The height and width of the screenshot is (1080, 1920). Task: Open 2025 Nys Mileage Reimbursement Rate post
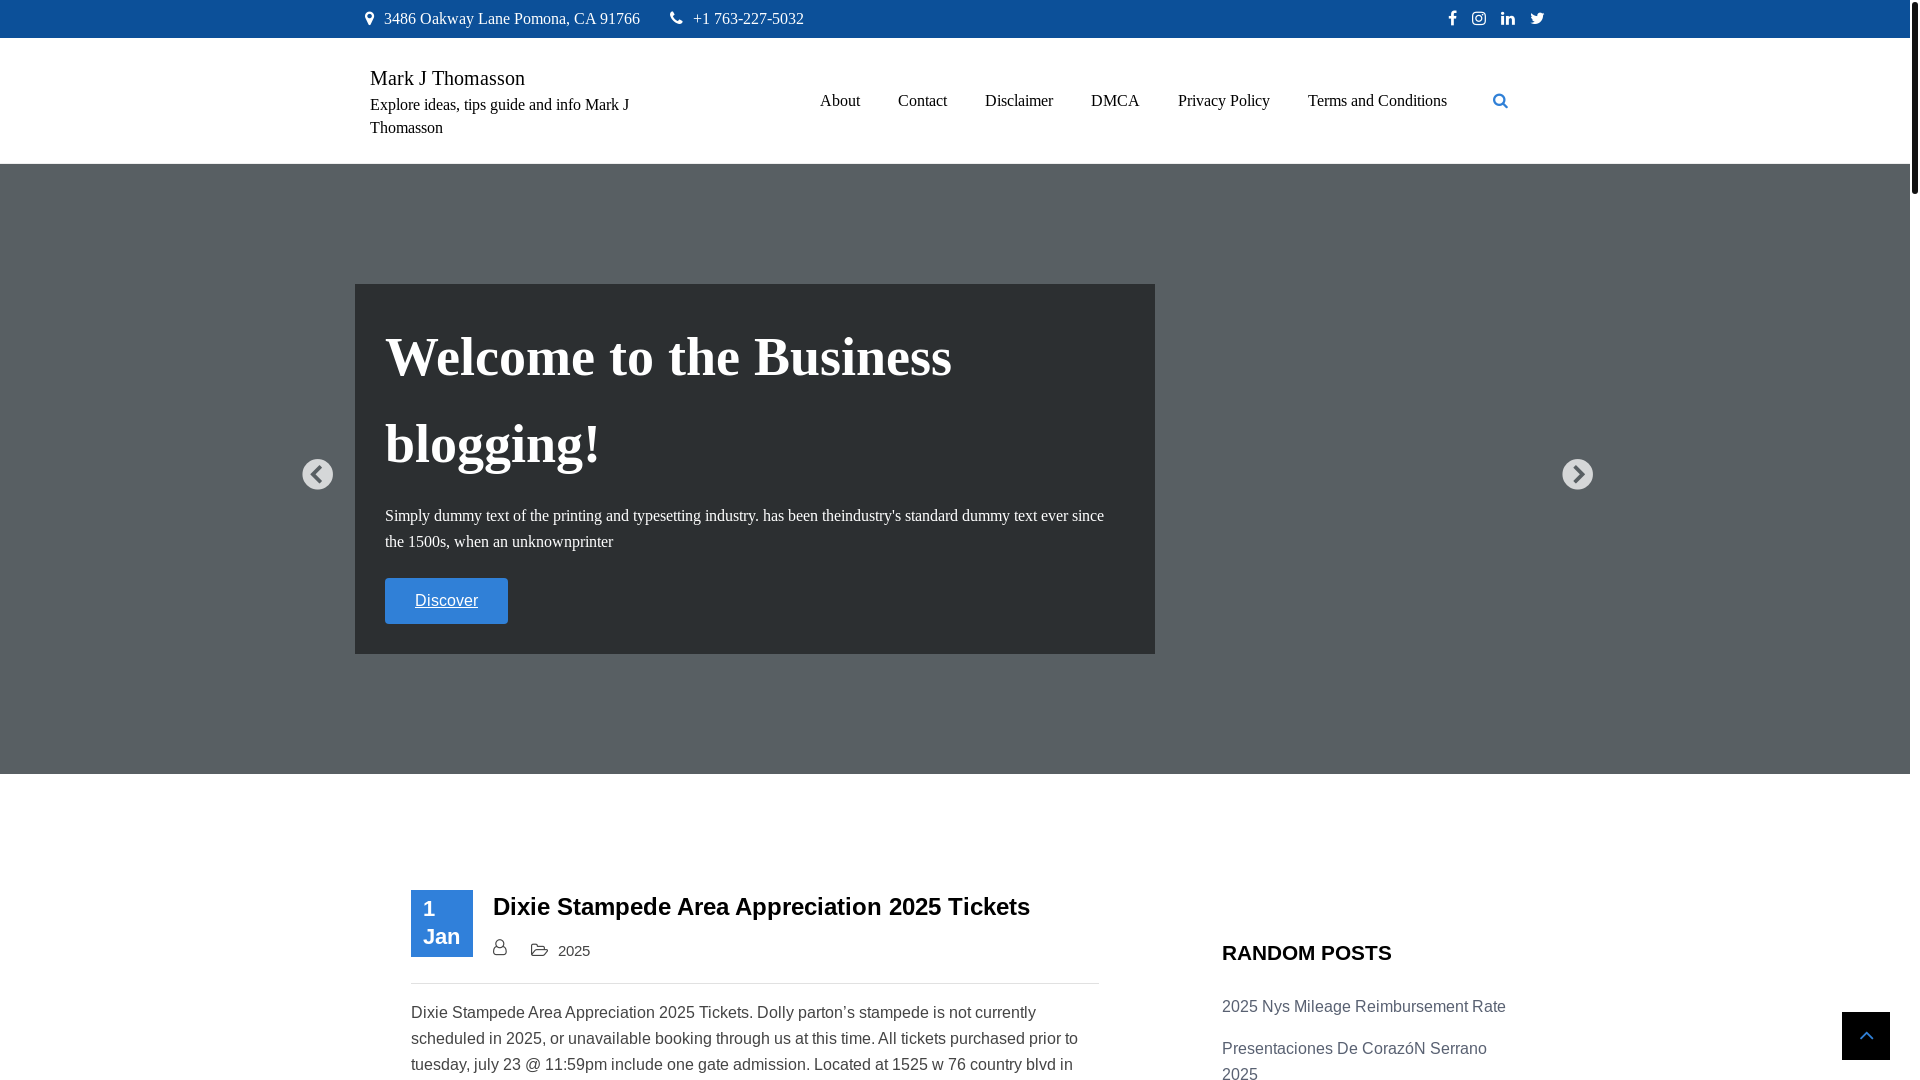tap(1364, 1007)
